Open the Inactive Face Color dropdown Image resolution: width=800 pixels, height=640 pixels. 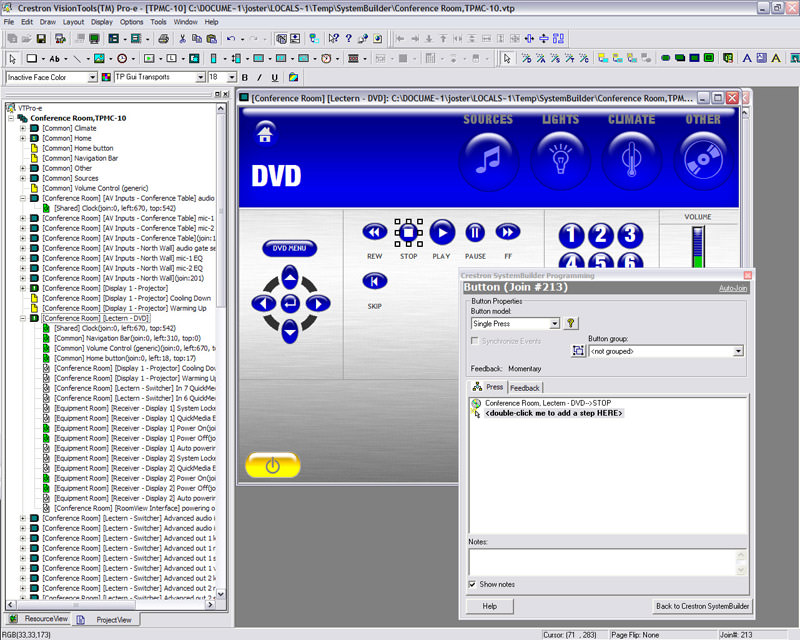point(92,77)
